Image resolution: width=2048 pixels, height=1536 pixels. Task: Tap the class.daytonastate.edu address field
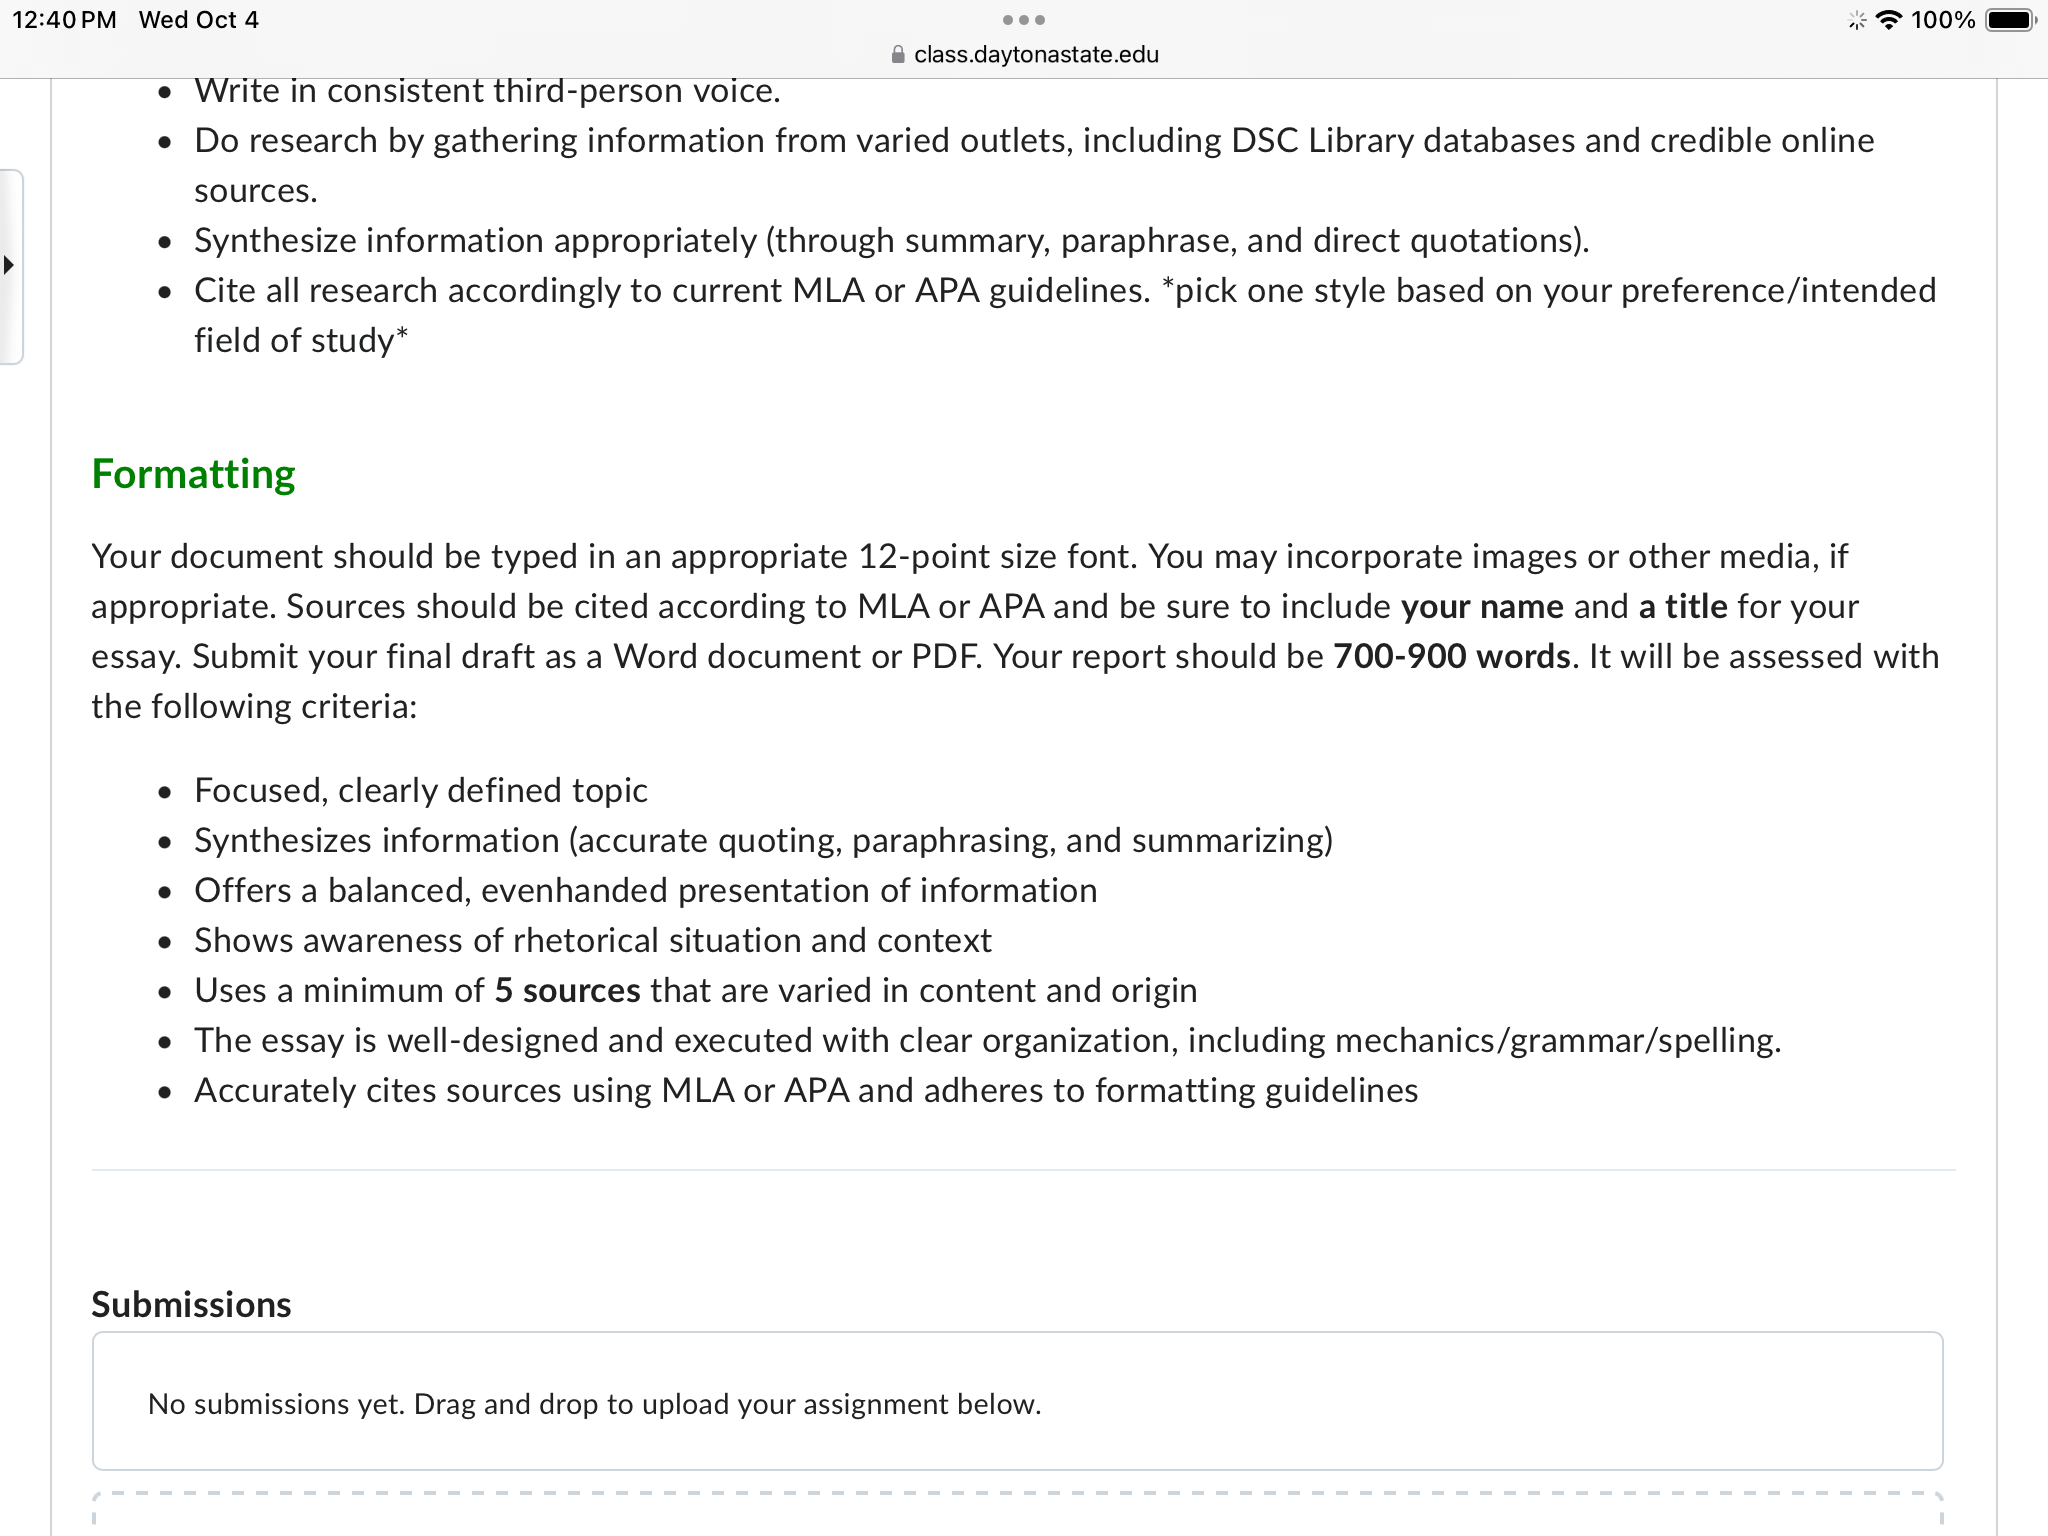[1024, 55]
